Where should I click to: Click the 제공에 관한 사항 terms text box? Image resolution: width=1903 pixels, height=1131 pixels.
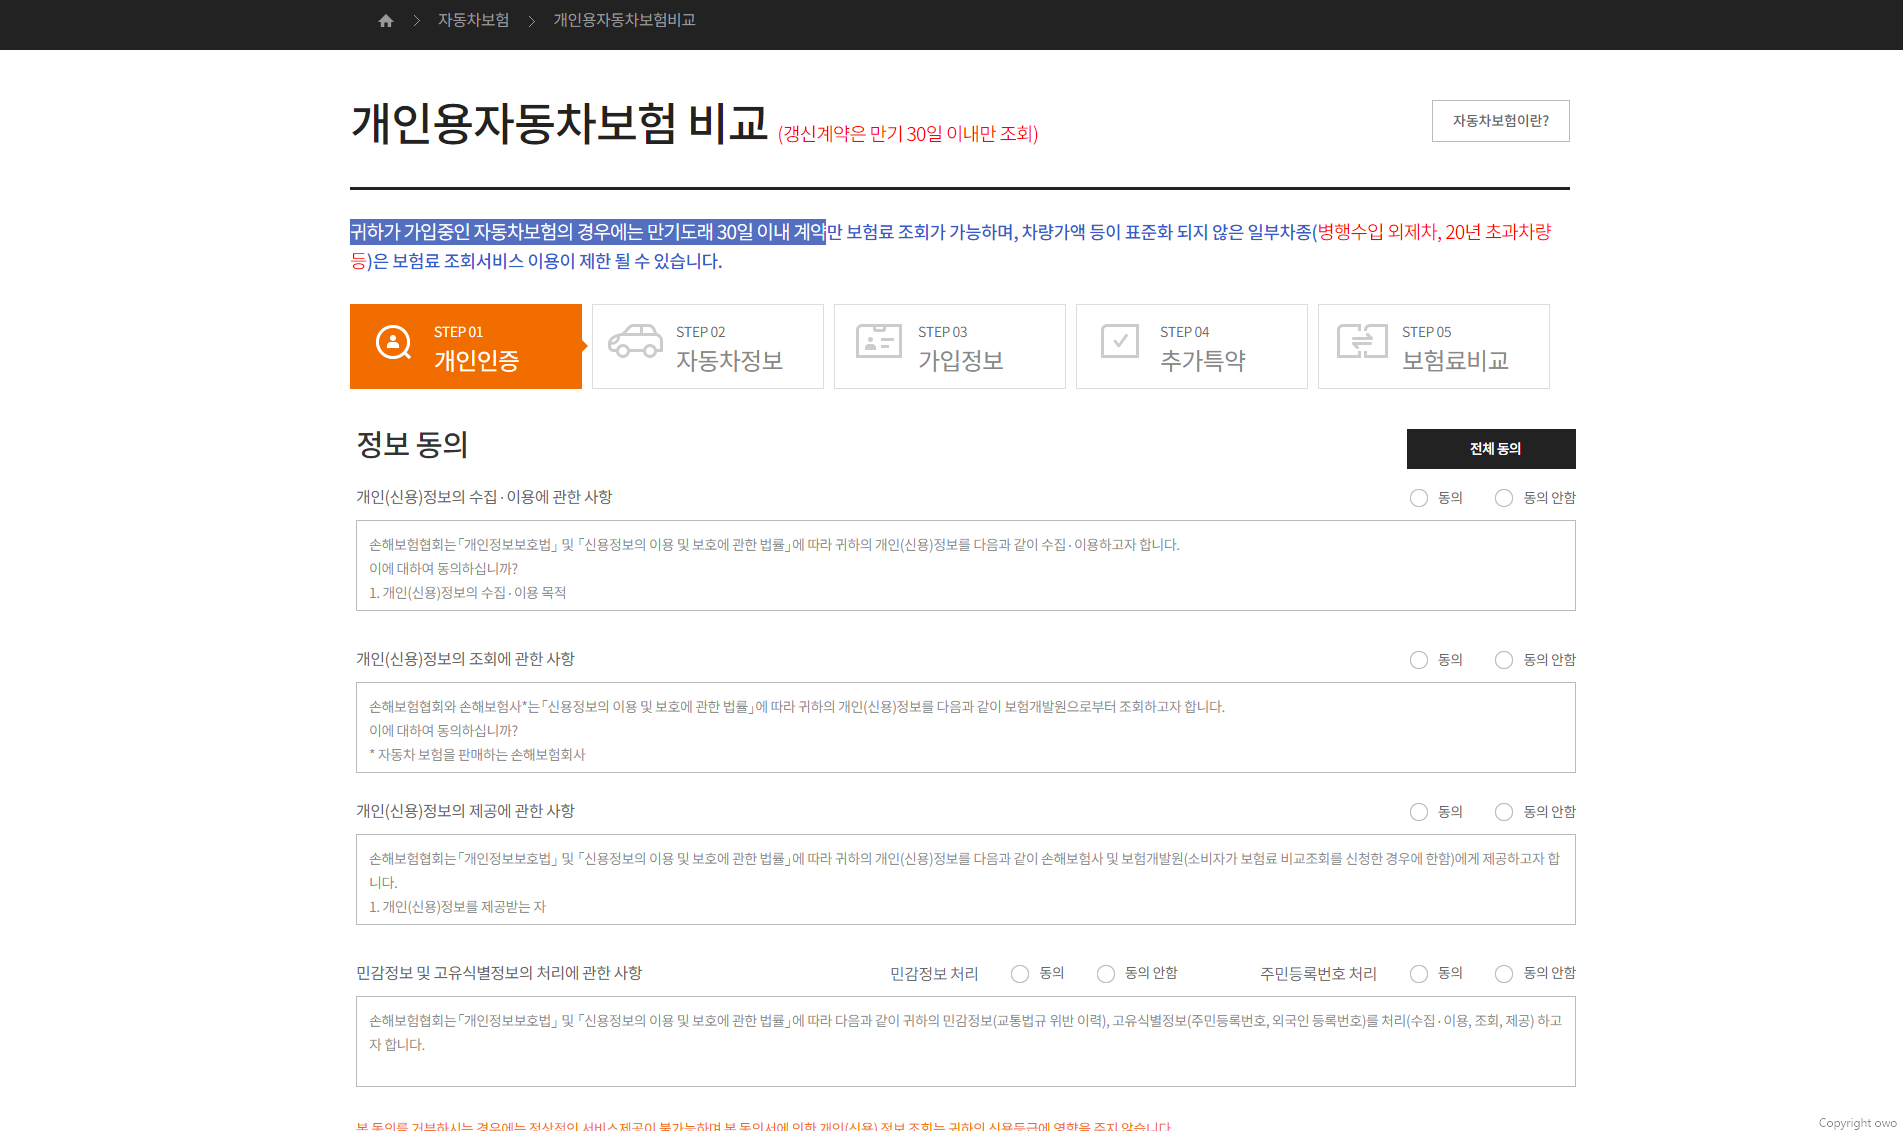pos(966,879)
